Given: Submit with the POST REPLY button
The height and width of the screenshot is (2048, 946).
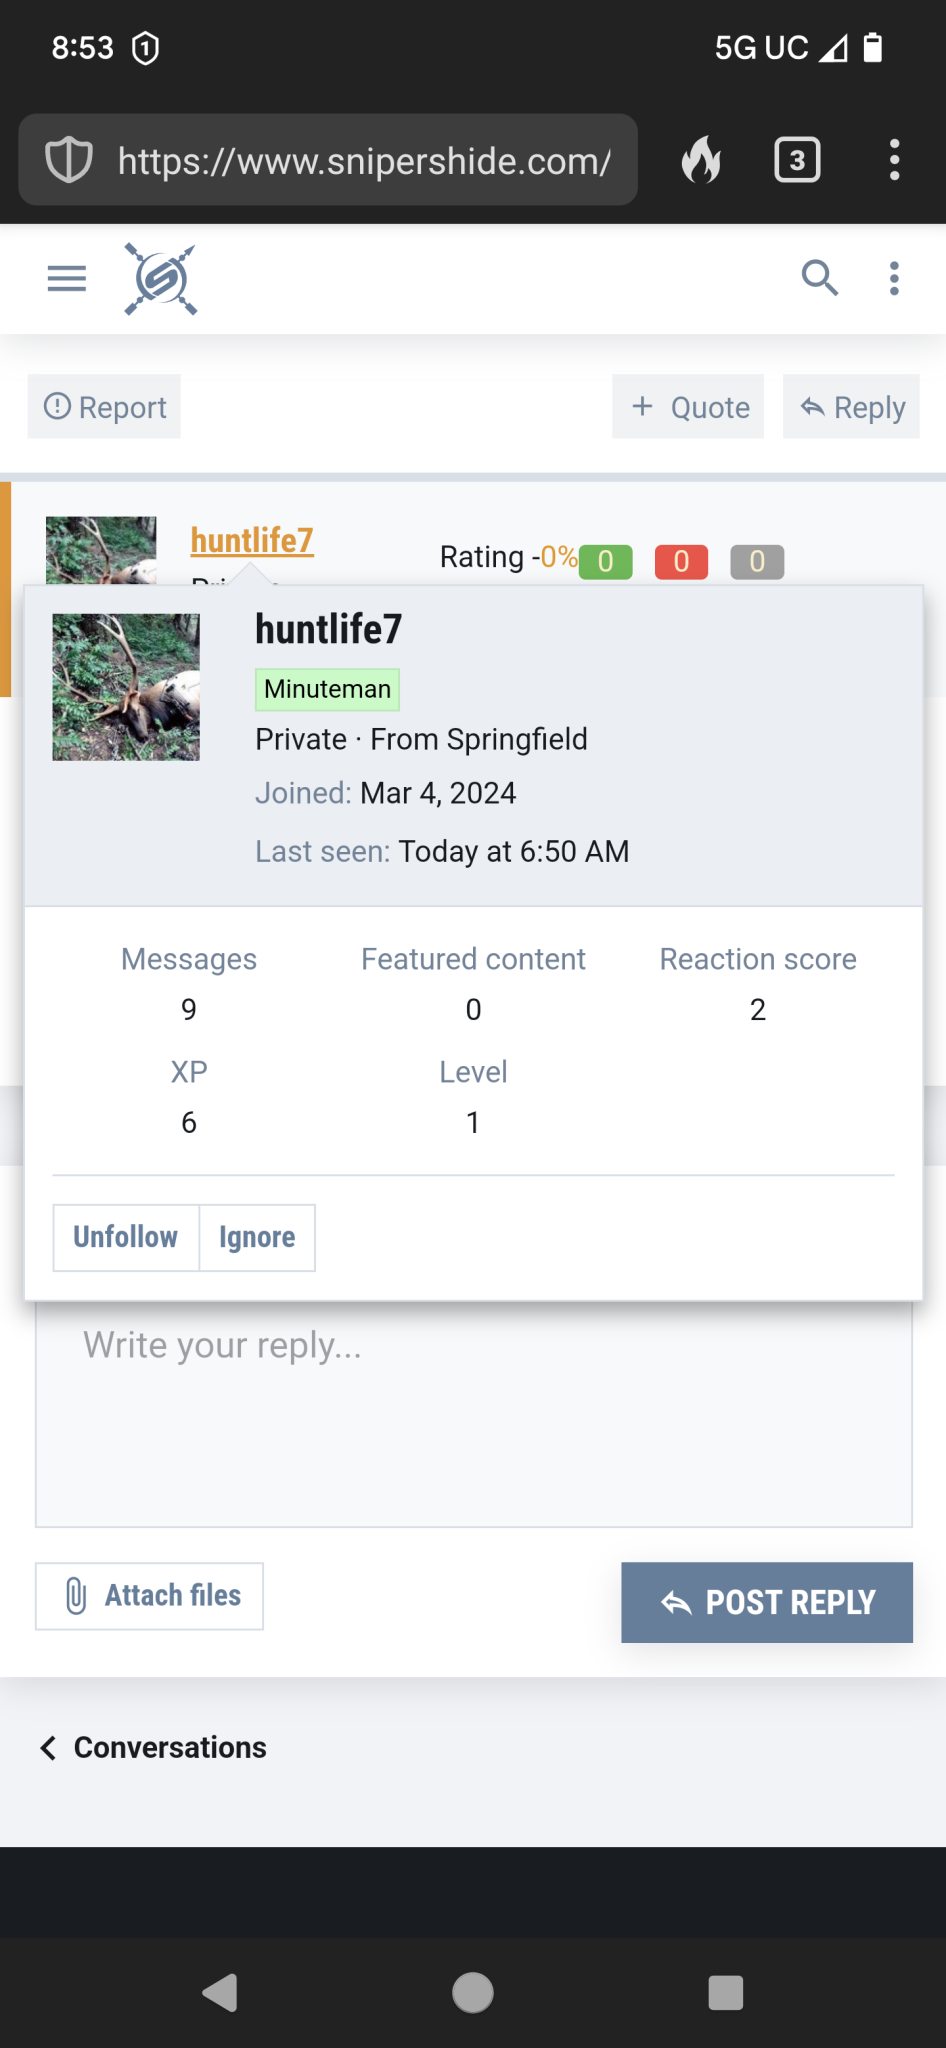Looking at the screenshot, I should (x=767, y=1602).
